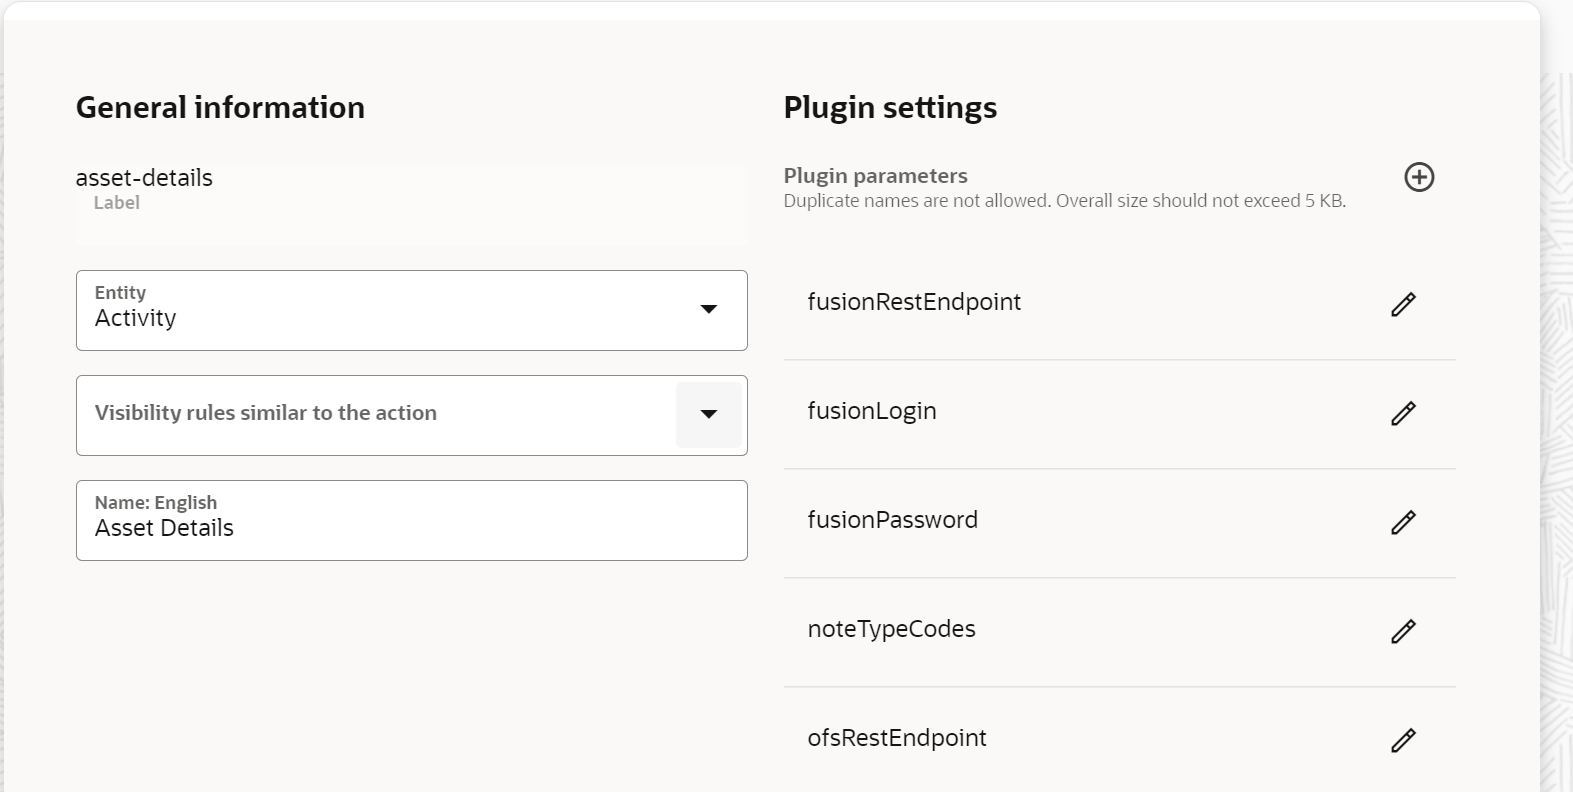Select the Activity entity value

(135, 318)
